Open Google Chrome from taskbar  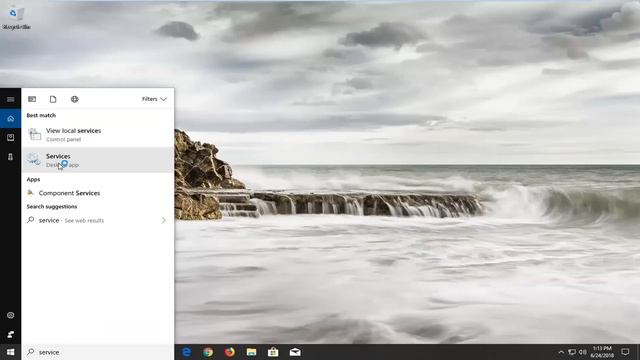tap(208, 352)
